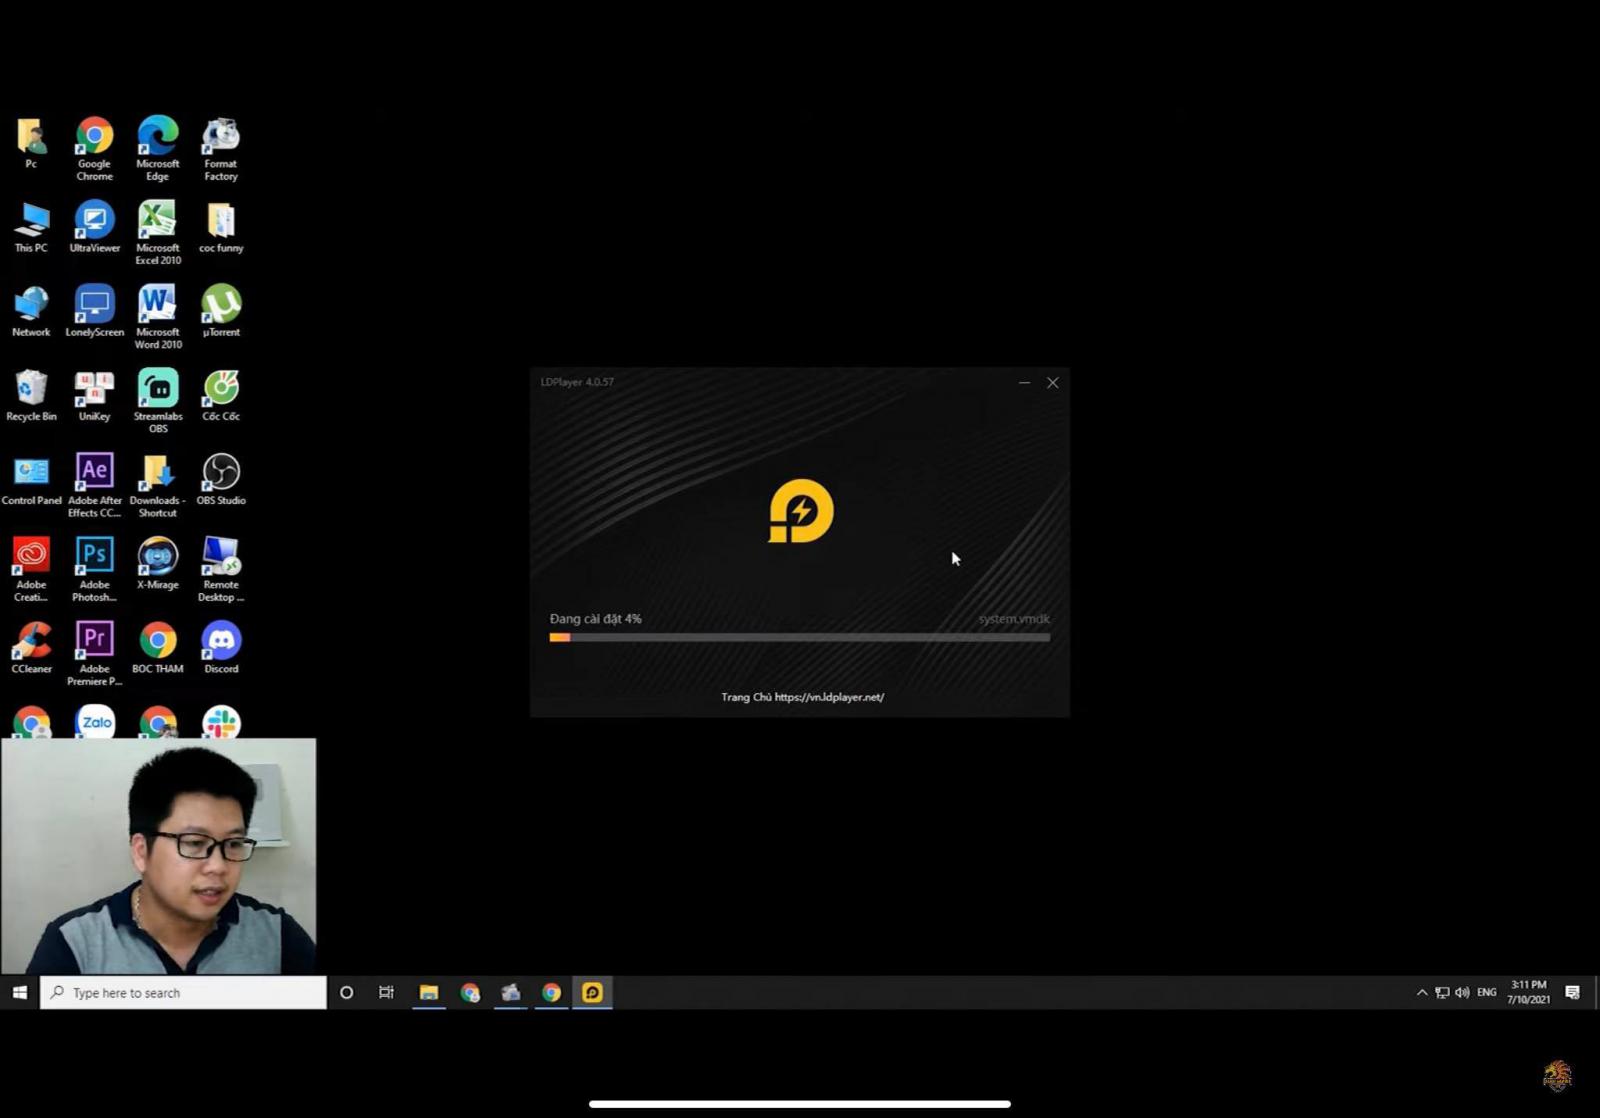Launch Google Chrome from desktop

(94, 149)
